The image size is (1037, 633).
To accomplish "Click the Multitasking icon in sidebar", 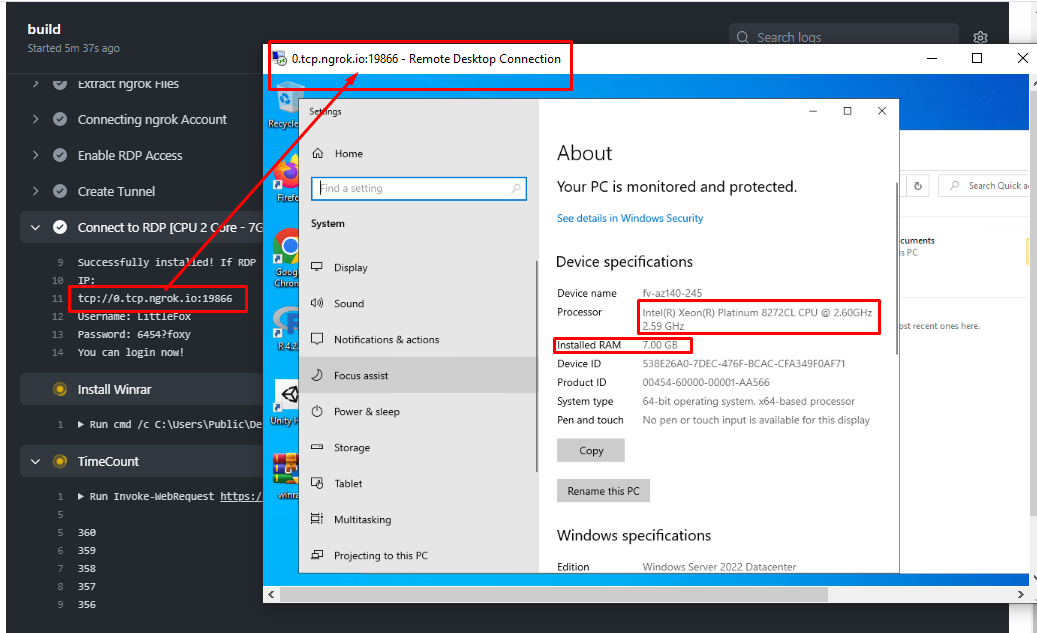I will pos(317,519).
